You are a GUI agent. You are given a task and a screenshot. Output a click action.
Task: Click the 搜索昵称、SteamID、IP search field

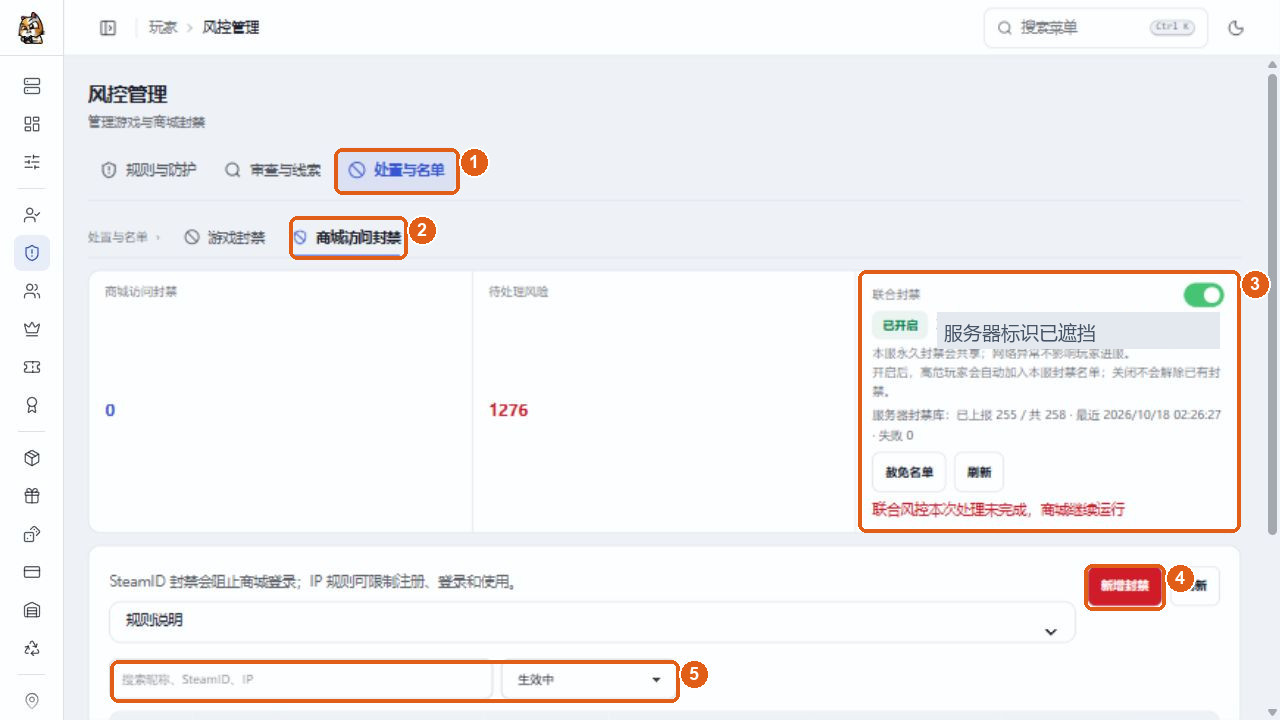[302, 680]
